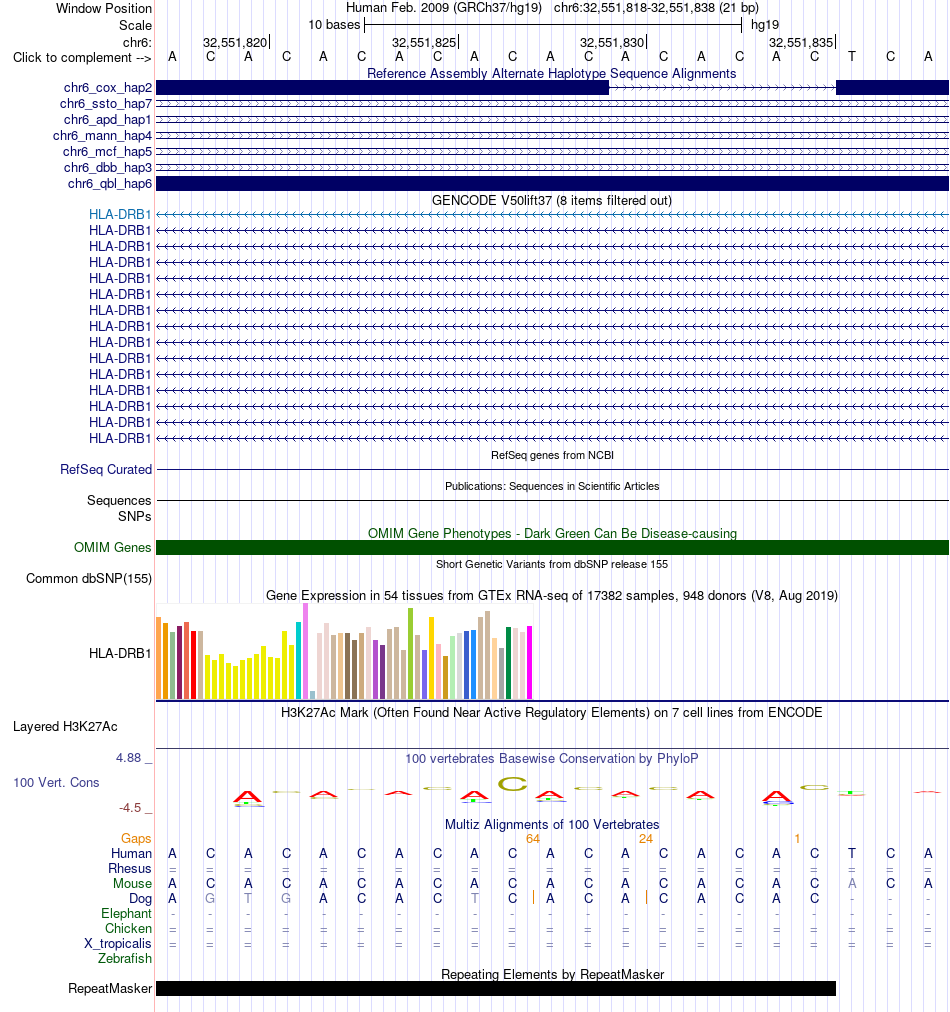
Task: Click the chr6_cox_hap2 haplotype label
Action: [x=108, y=88]
